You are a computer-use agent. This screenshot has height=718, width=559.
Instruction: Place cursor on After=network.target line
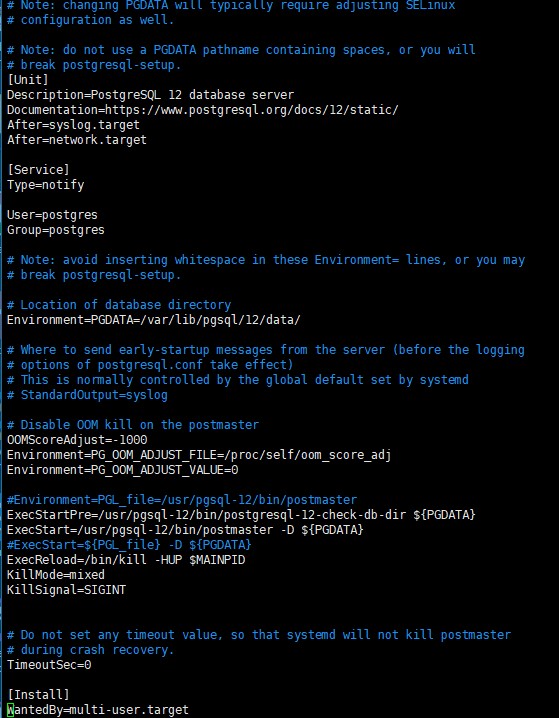click(76, 140)
